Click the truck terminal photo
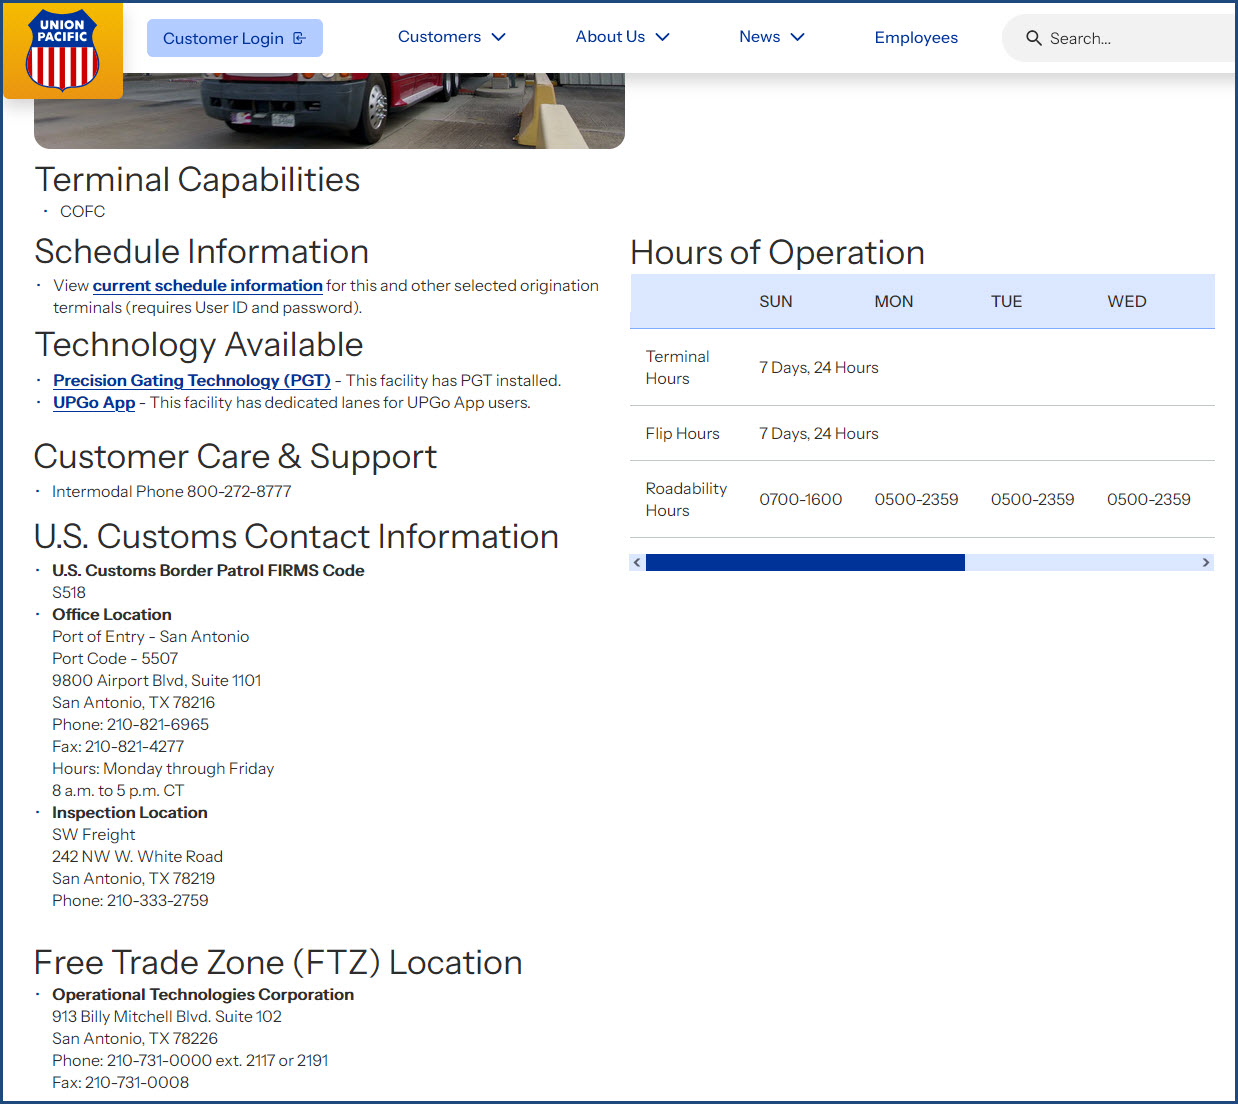Screen dimensions: 1238x1104 (x=329, y=110)
